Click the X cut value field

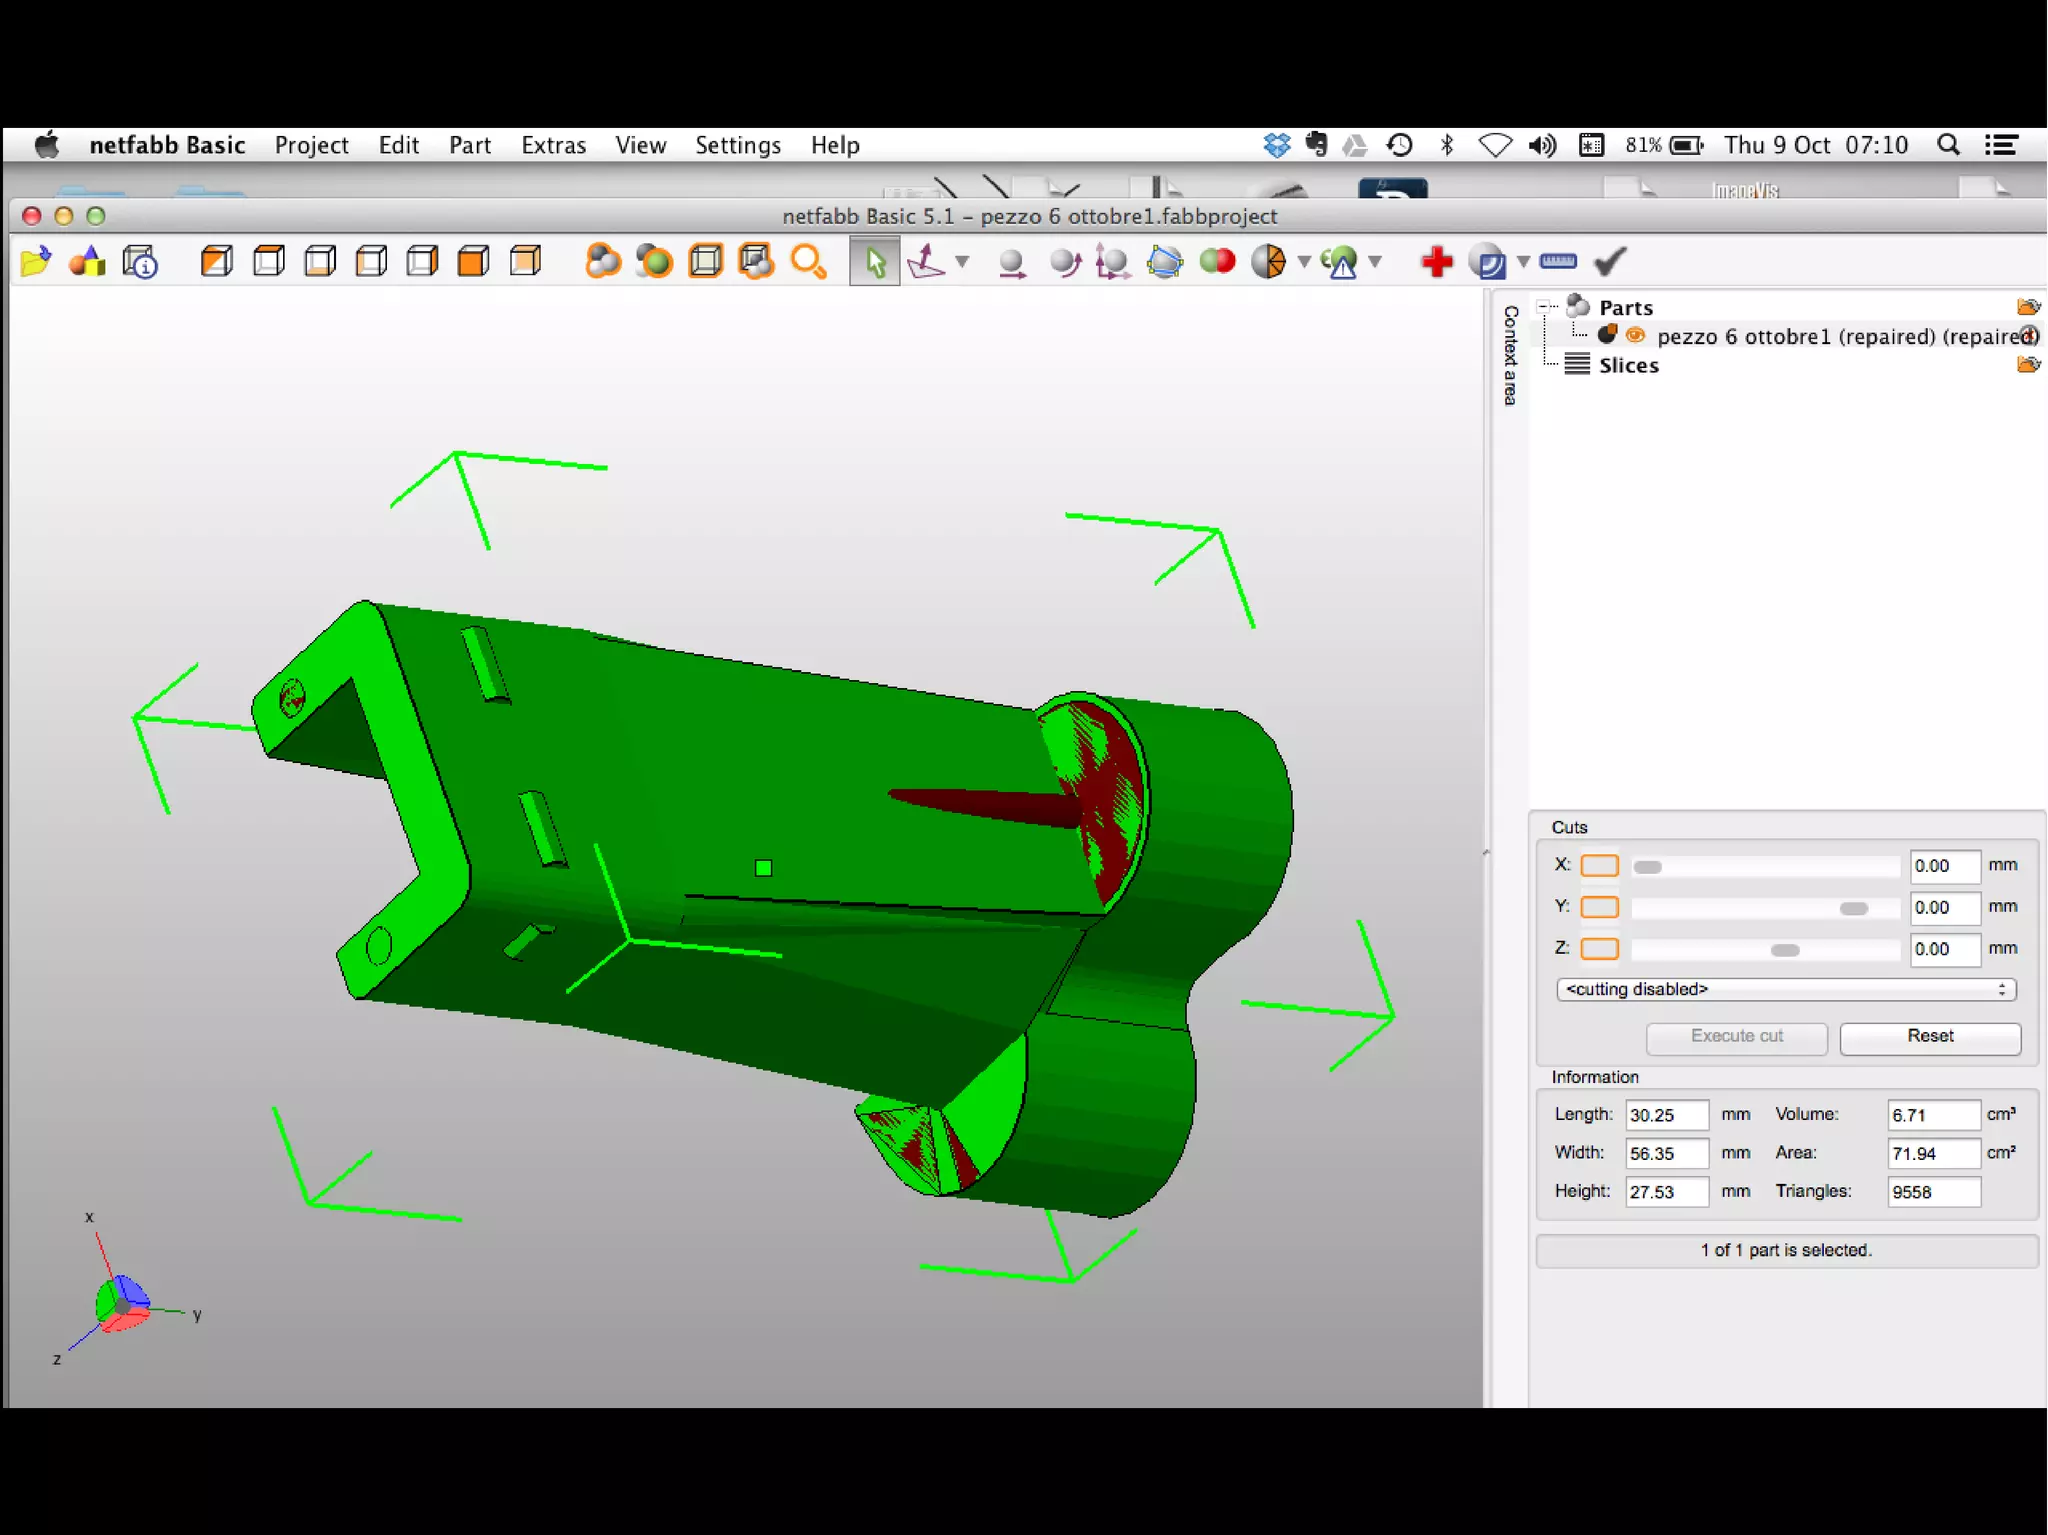pyautogui.click(x=1945, y=866)
